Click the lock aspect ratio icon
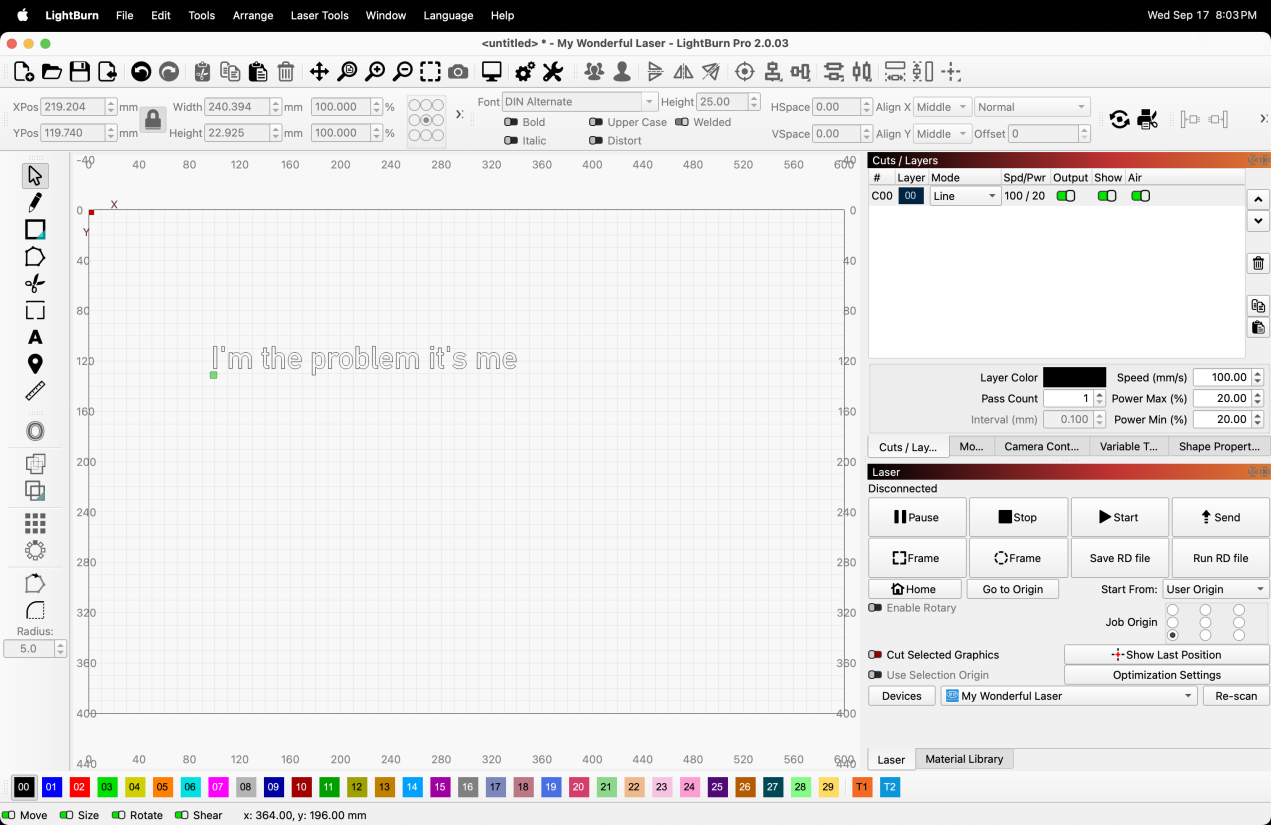 tap(153, 120)
